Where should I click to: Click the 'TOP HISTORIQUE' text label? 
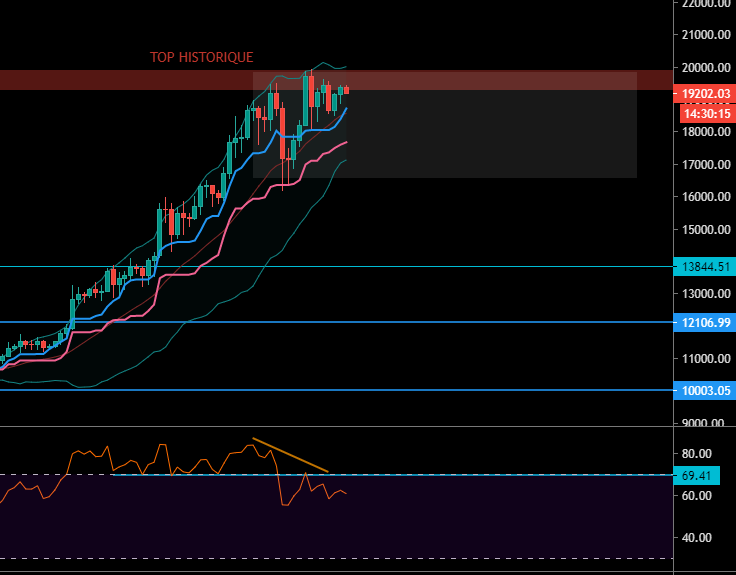coord(201,57)
